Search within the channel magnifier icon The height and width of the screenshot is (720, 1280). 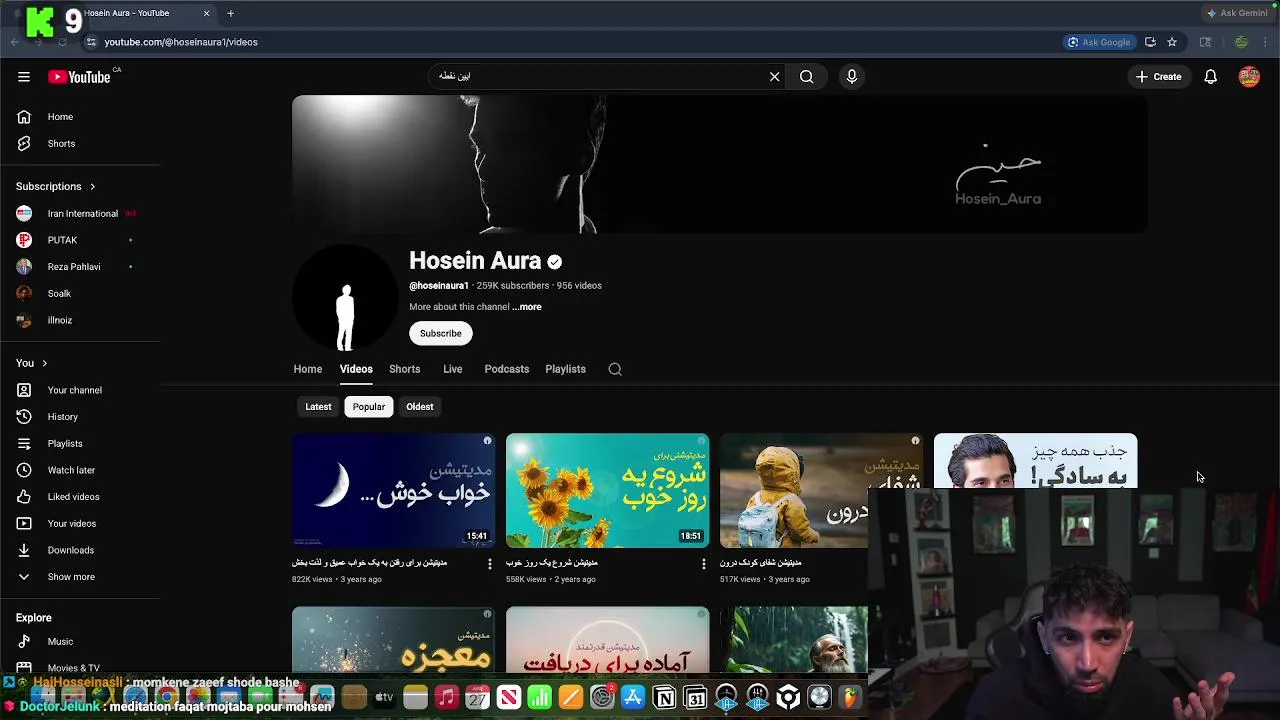point(615,369)
